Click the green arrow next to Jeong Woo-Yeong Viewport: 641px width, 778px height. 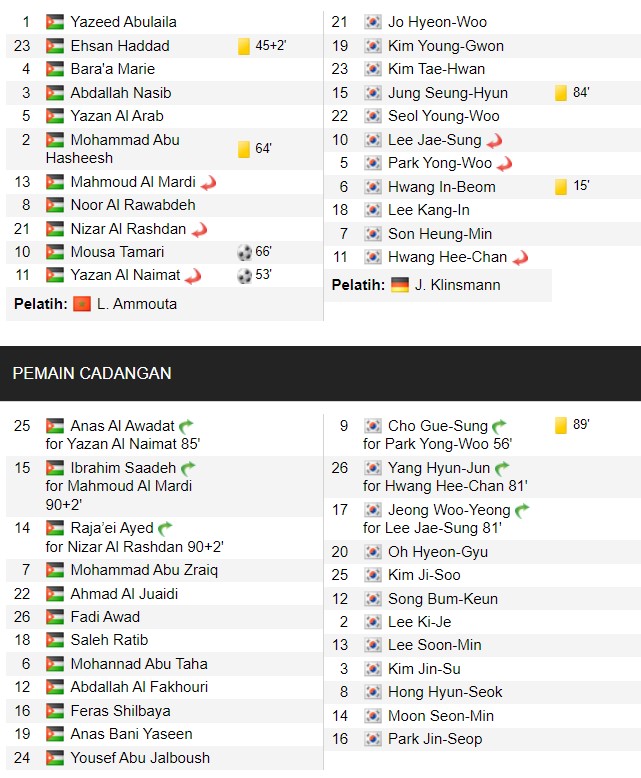pyautogui.click(x=522, y=510)
